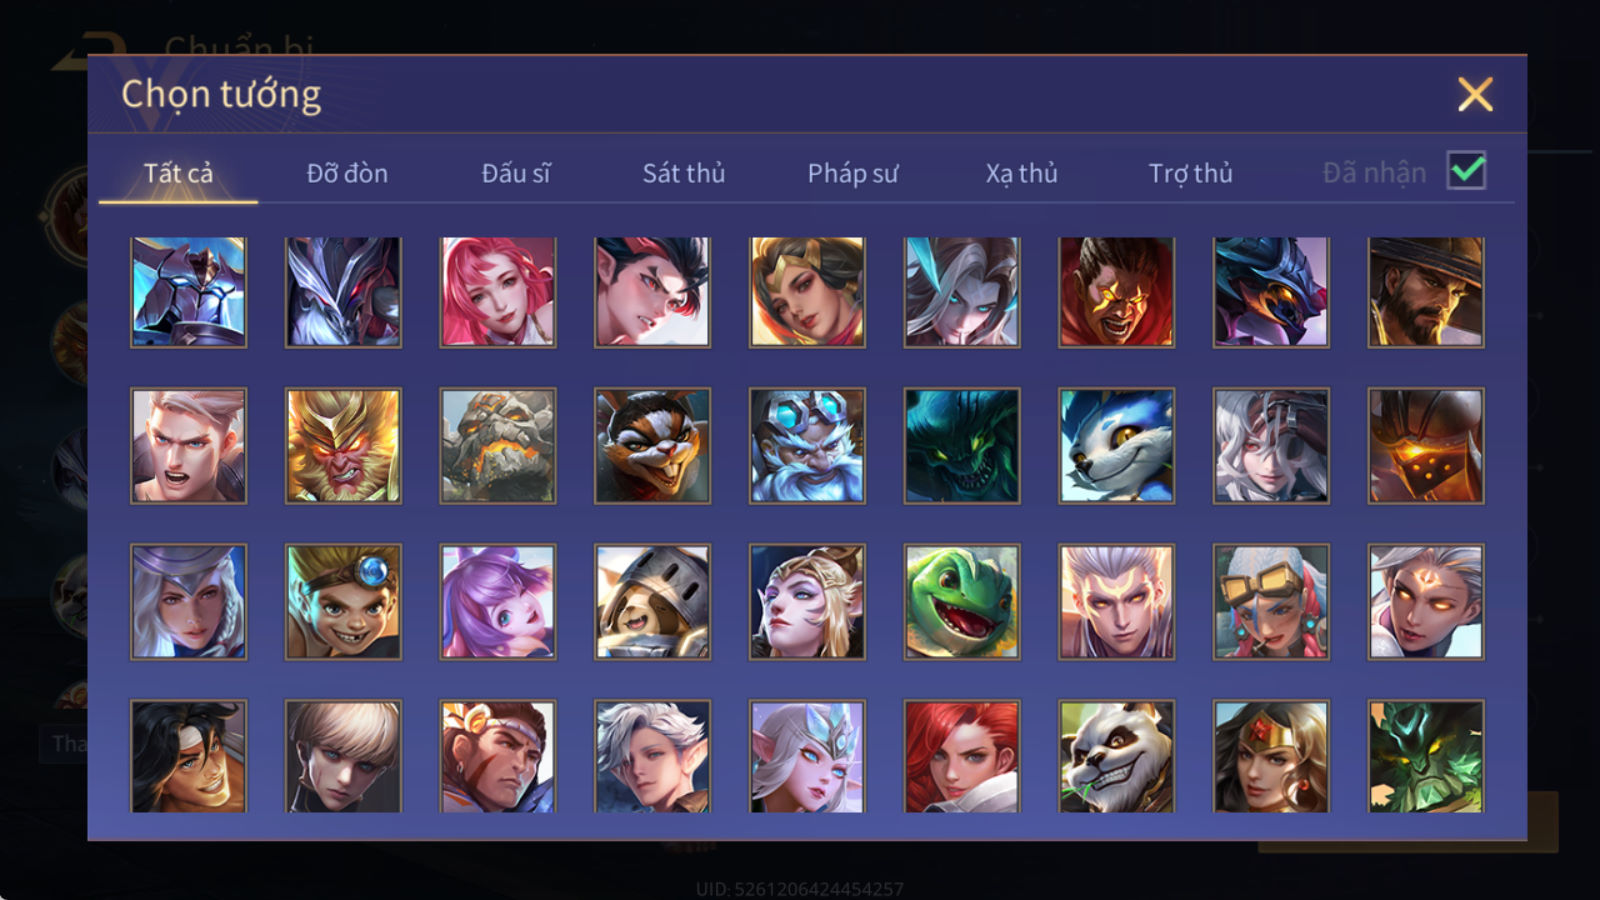This screenshot has width=1600, height=900.
Task: Open the Đấu sĩ tab
Action: [x=516, y=173]
